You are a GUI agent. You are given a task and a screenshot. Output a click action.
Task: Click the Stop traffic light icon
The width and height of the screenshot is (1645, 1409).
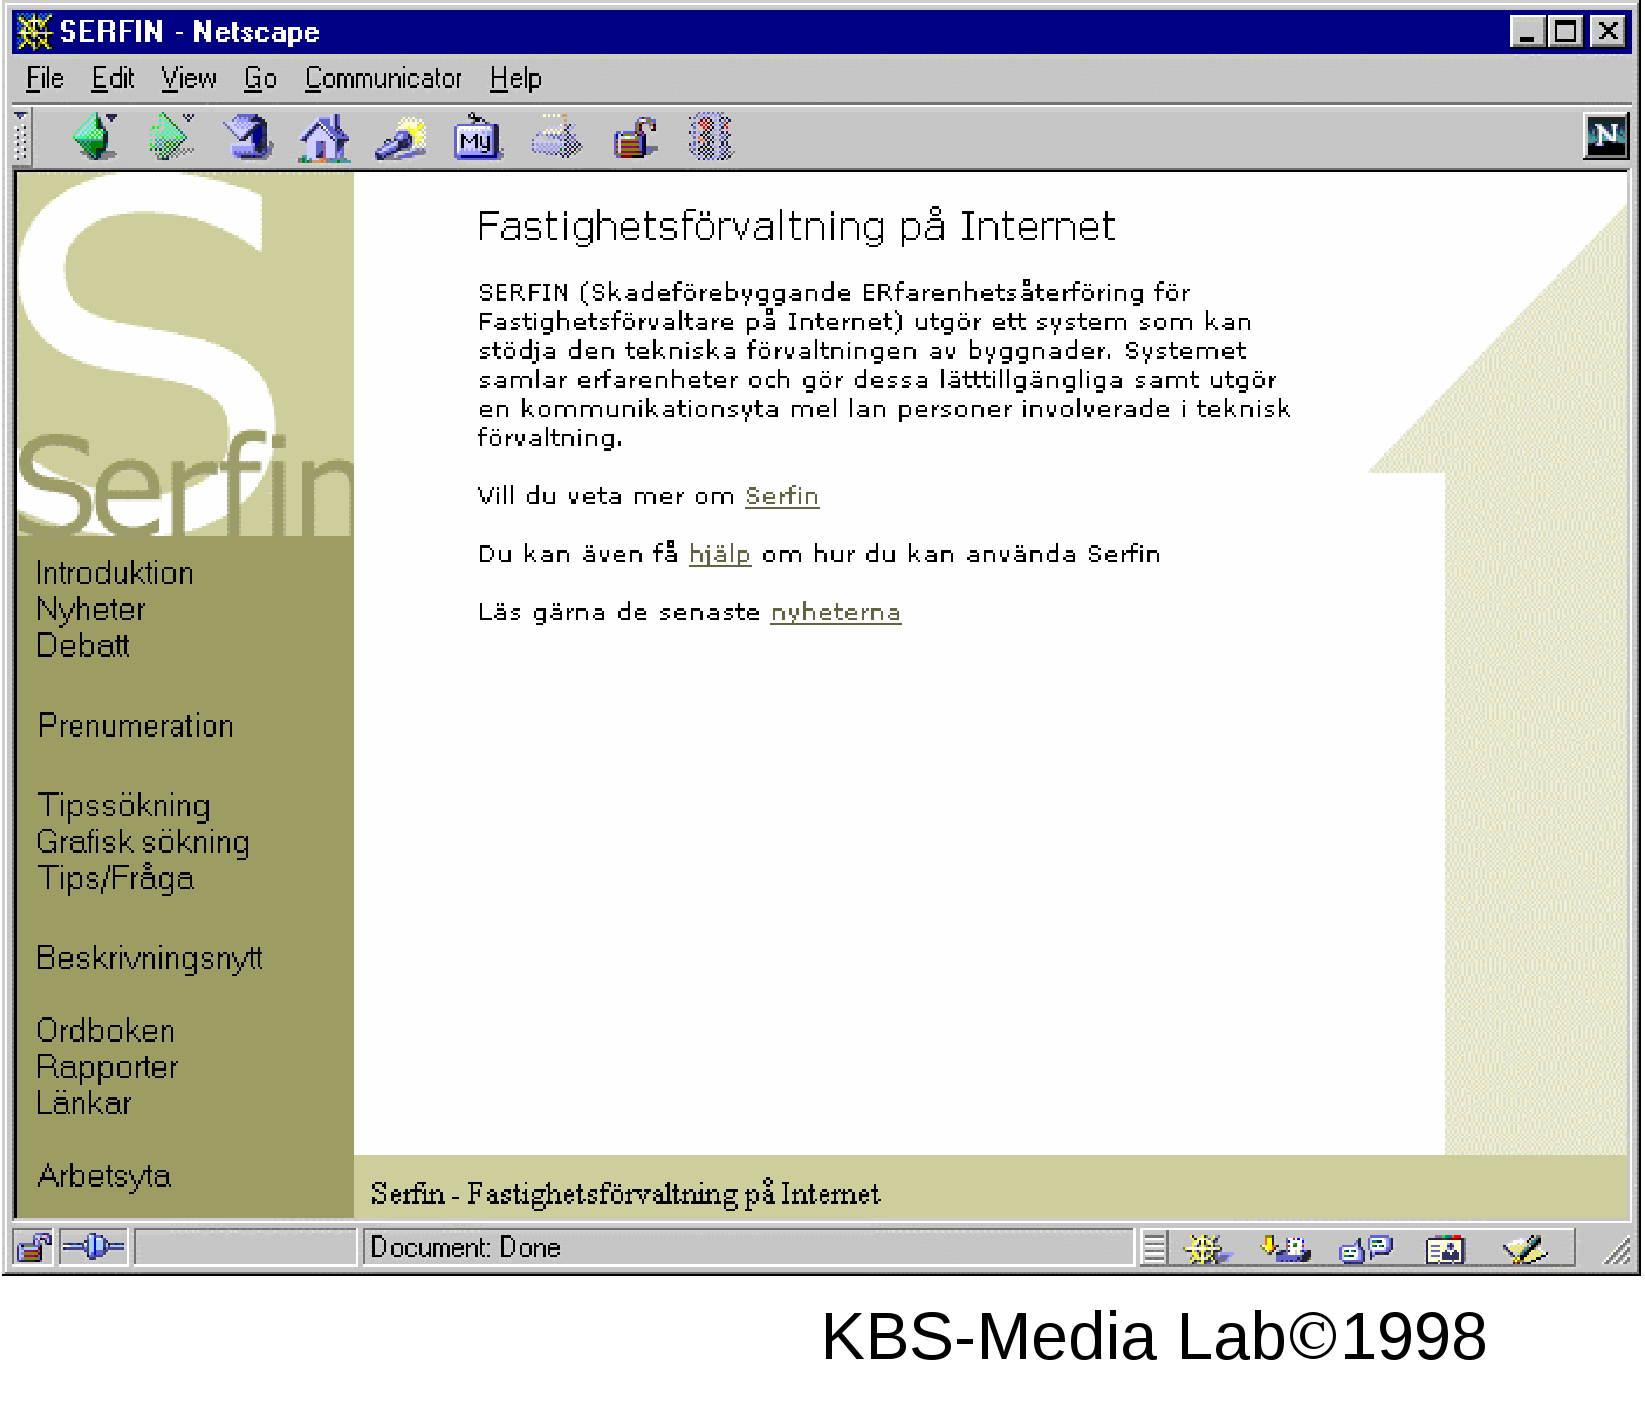(x=710, y=137)
